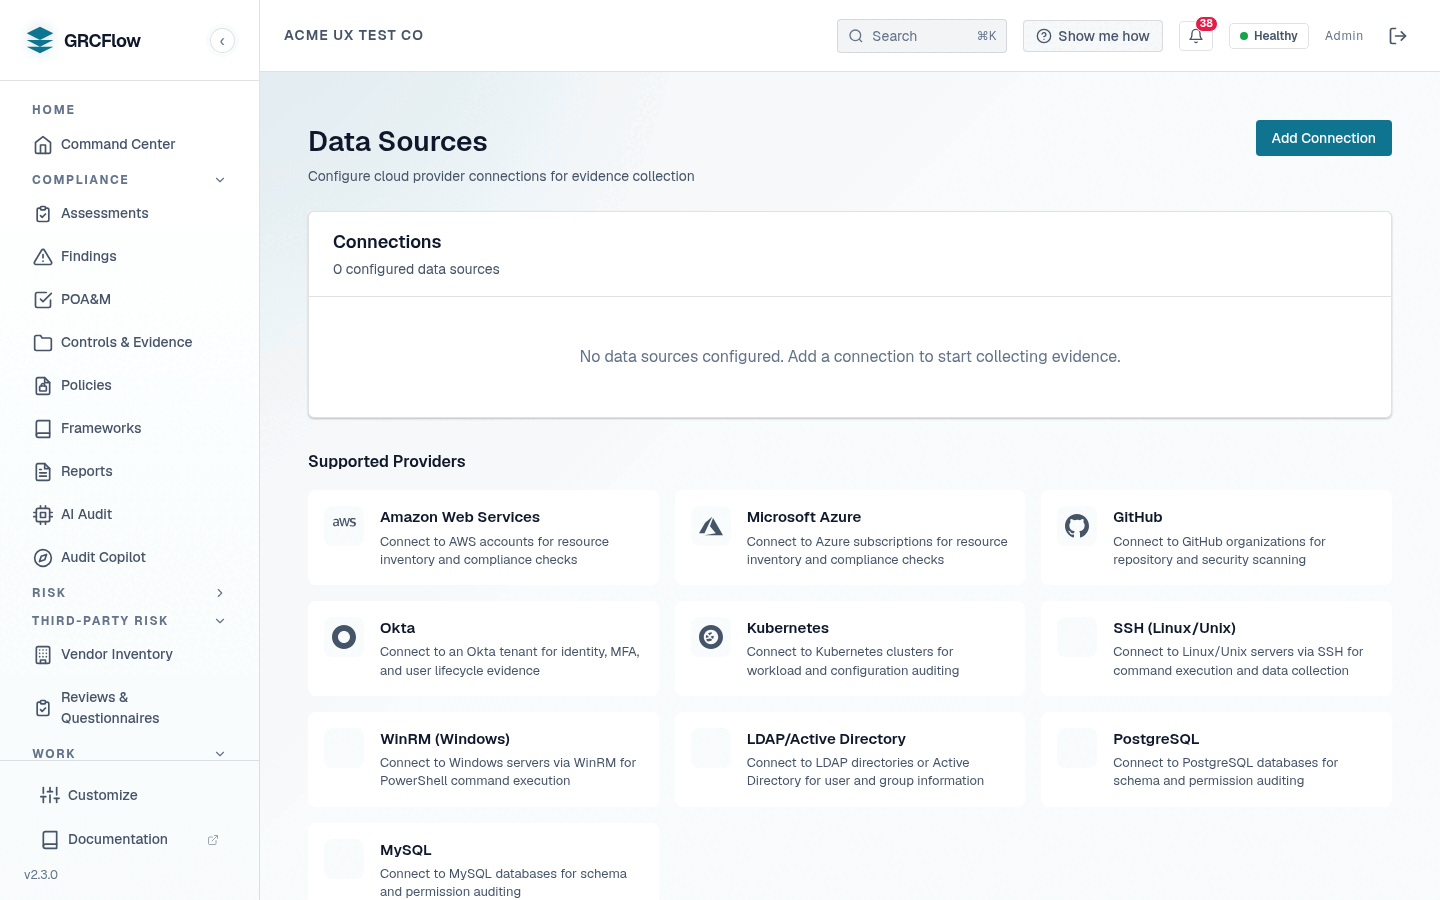Click the Documentation book icon
The width and height of the screenshot is (1440, 900).
point(50,840)
